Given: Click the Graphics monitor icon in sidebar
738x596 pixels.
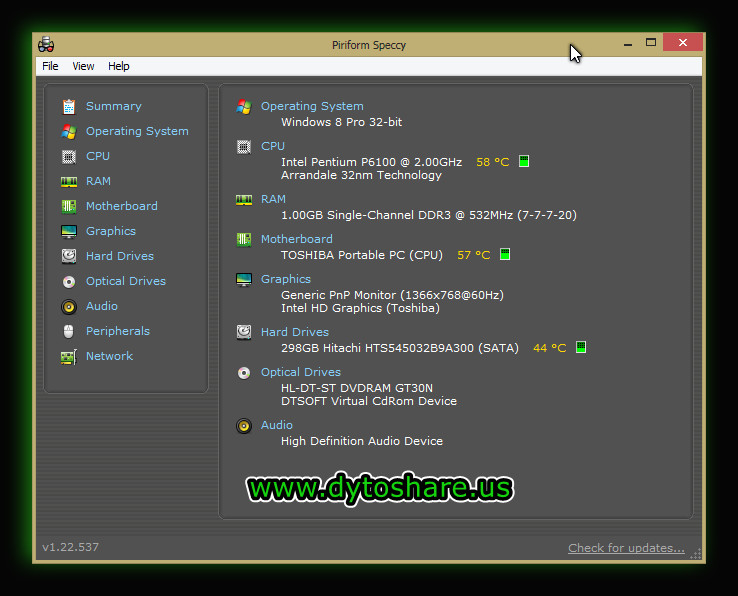Looking at the screenshot, I should tap(69, 231).
